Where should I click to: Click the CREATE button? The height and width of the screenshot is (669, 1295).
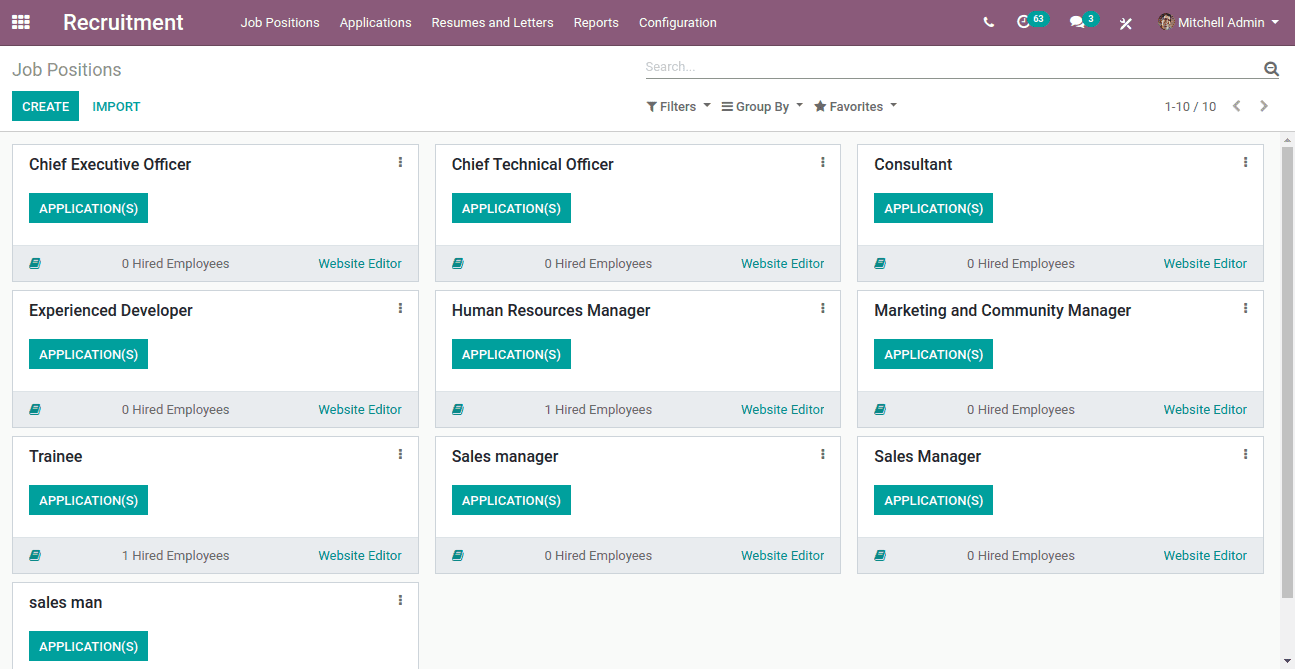click(x=45, y=106)
